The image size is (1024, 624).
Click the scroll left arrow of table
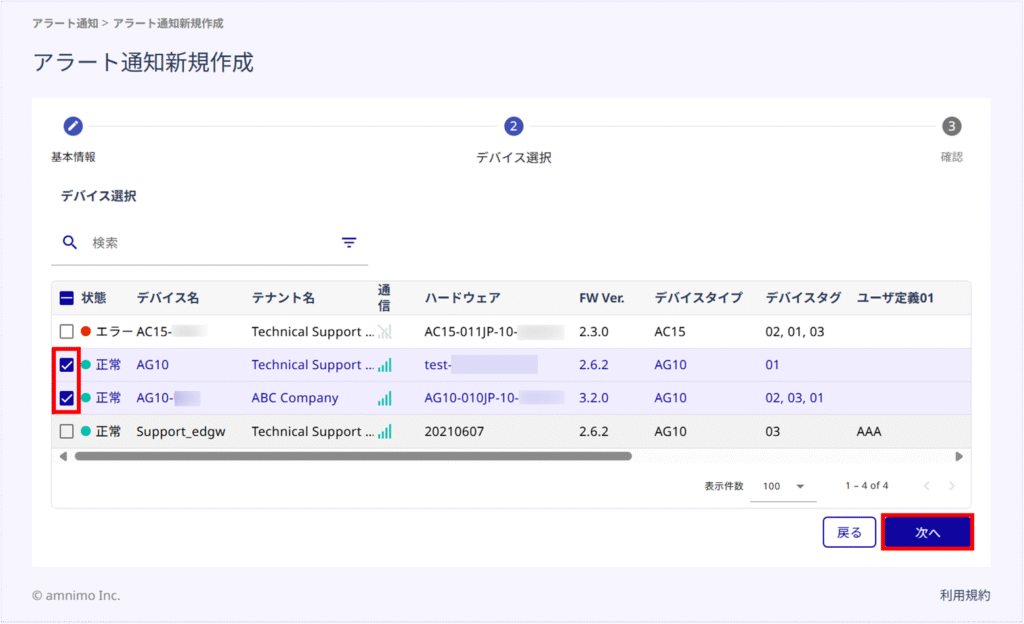coord(63,456)
